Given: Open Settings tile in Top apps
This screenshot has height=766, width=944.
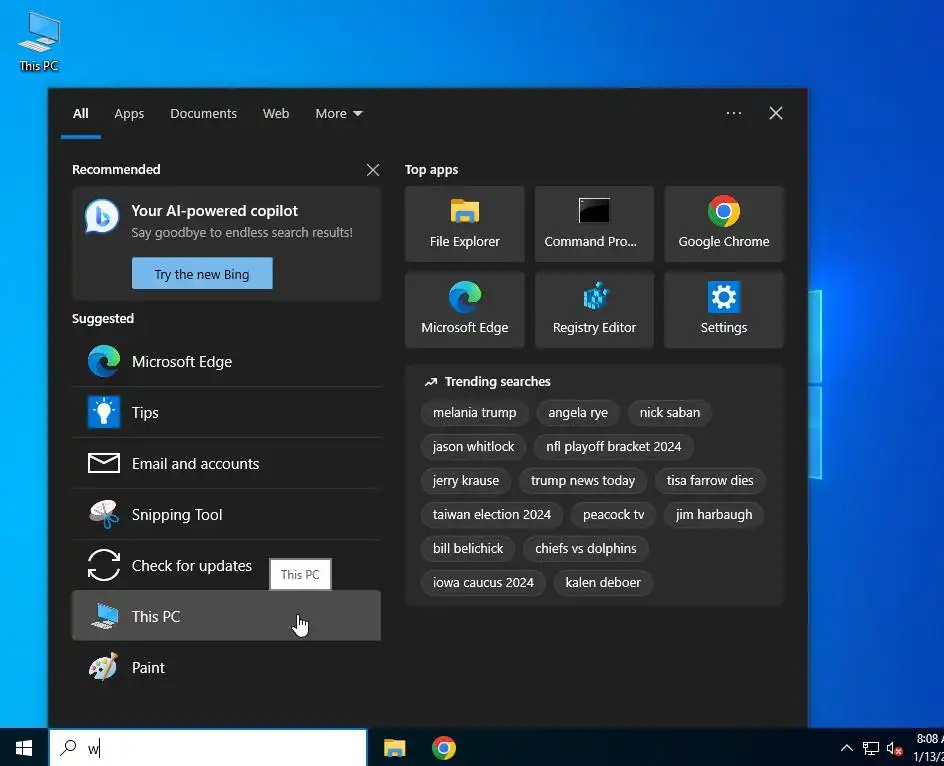Looking at the screenshot, I should tap(724, 310).
